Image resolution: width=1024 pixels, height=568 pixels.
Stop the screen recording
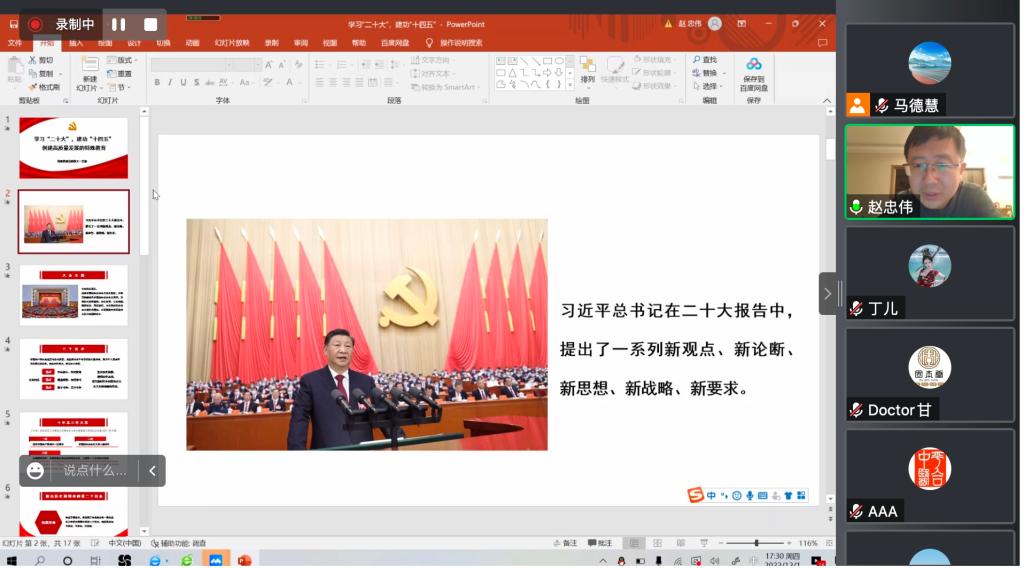(150, 24)
